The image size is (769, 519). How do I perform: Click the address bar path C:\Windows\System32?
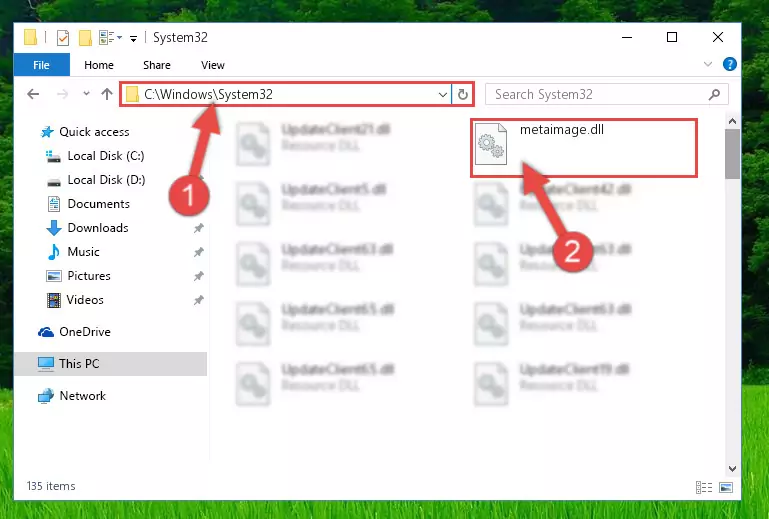[x=208, y=94]
